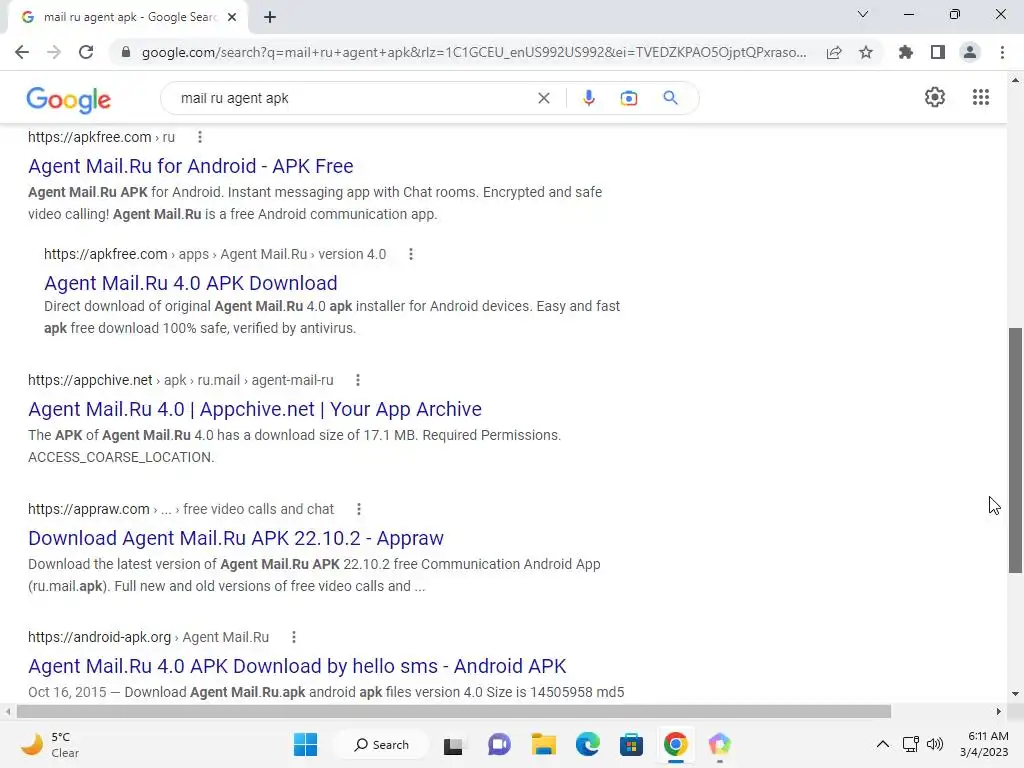This screenshot has width=1024, height=768.
Task: Open Microsoft Store from taskbar
Action: pos(631,744)
